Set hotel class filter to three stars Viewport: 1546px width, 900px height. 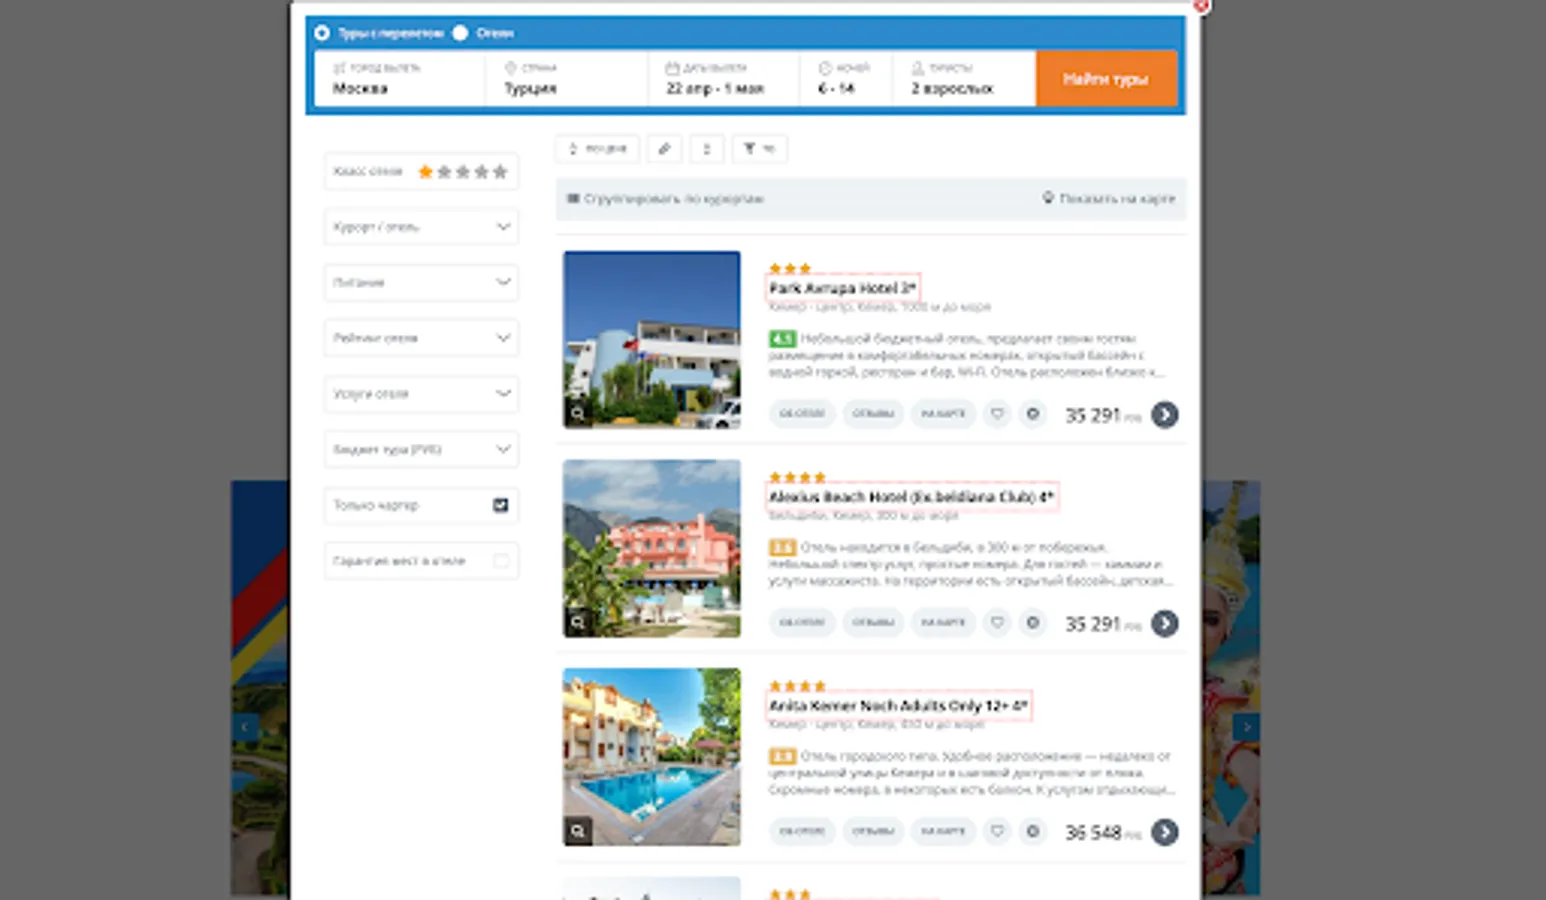pos(463,172)
